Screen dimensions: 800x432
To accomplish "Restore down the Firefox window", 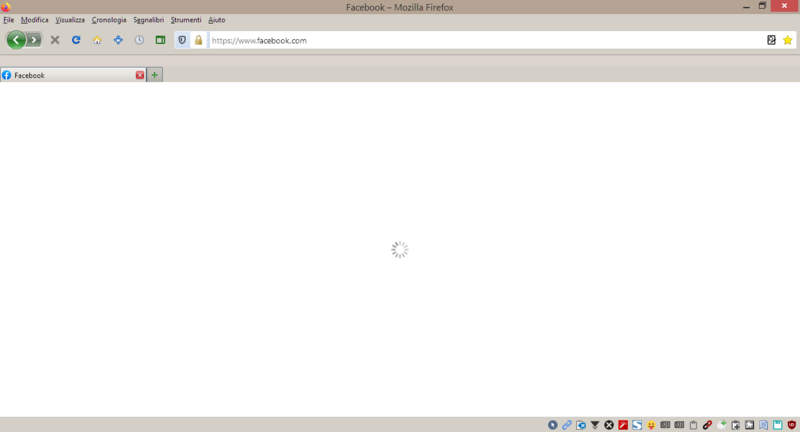I will click(x=762, y=6).
